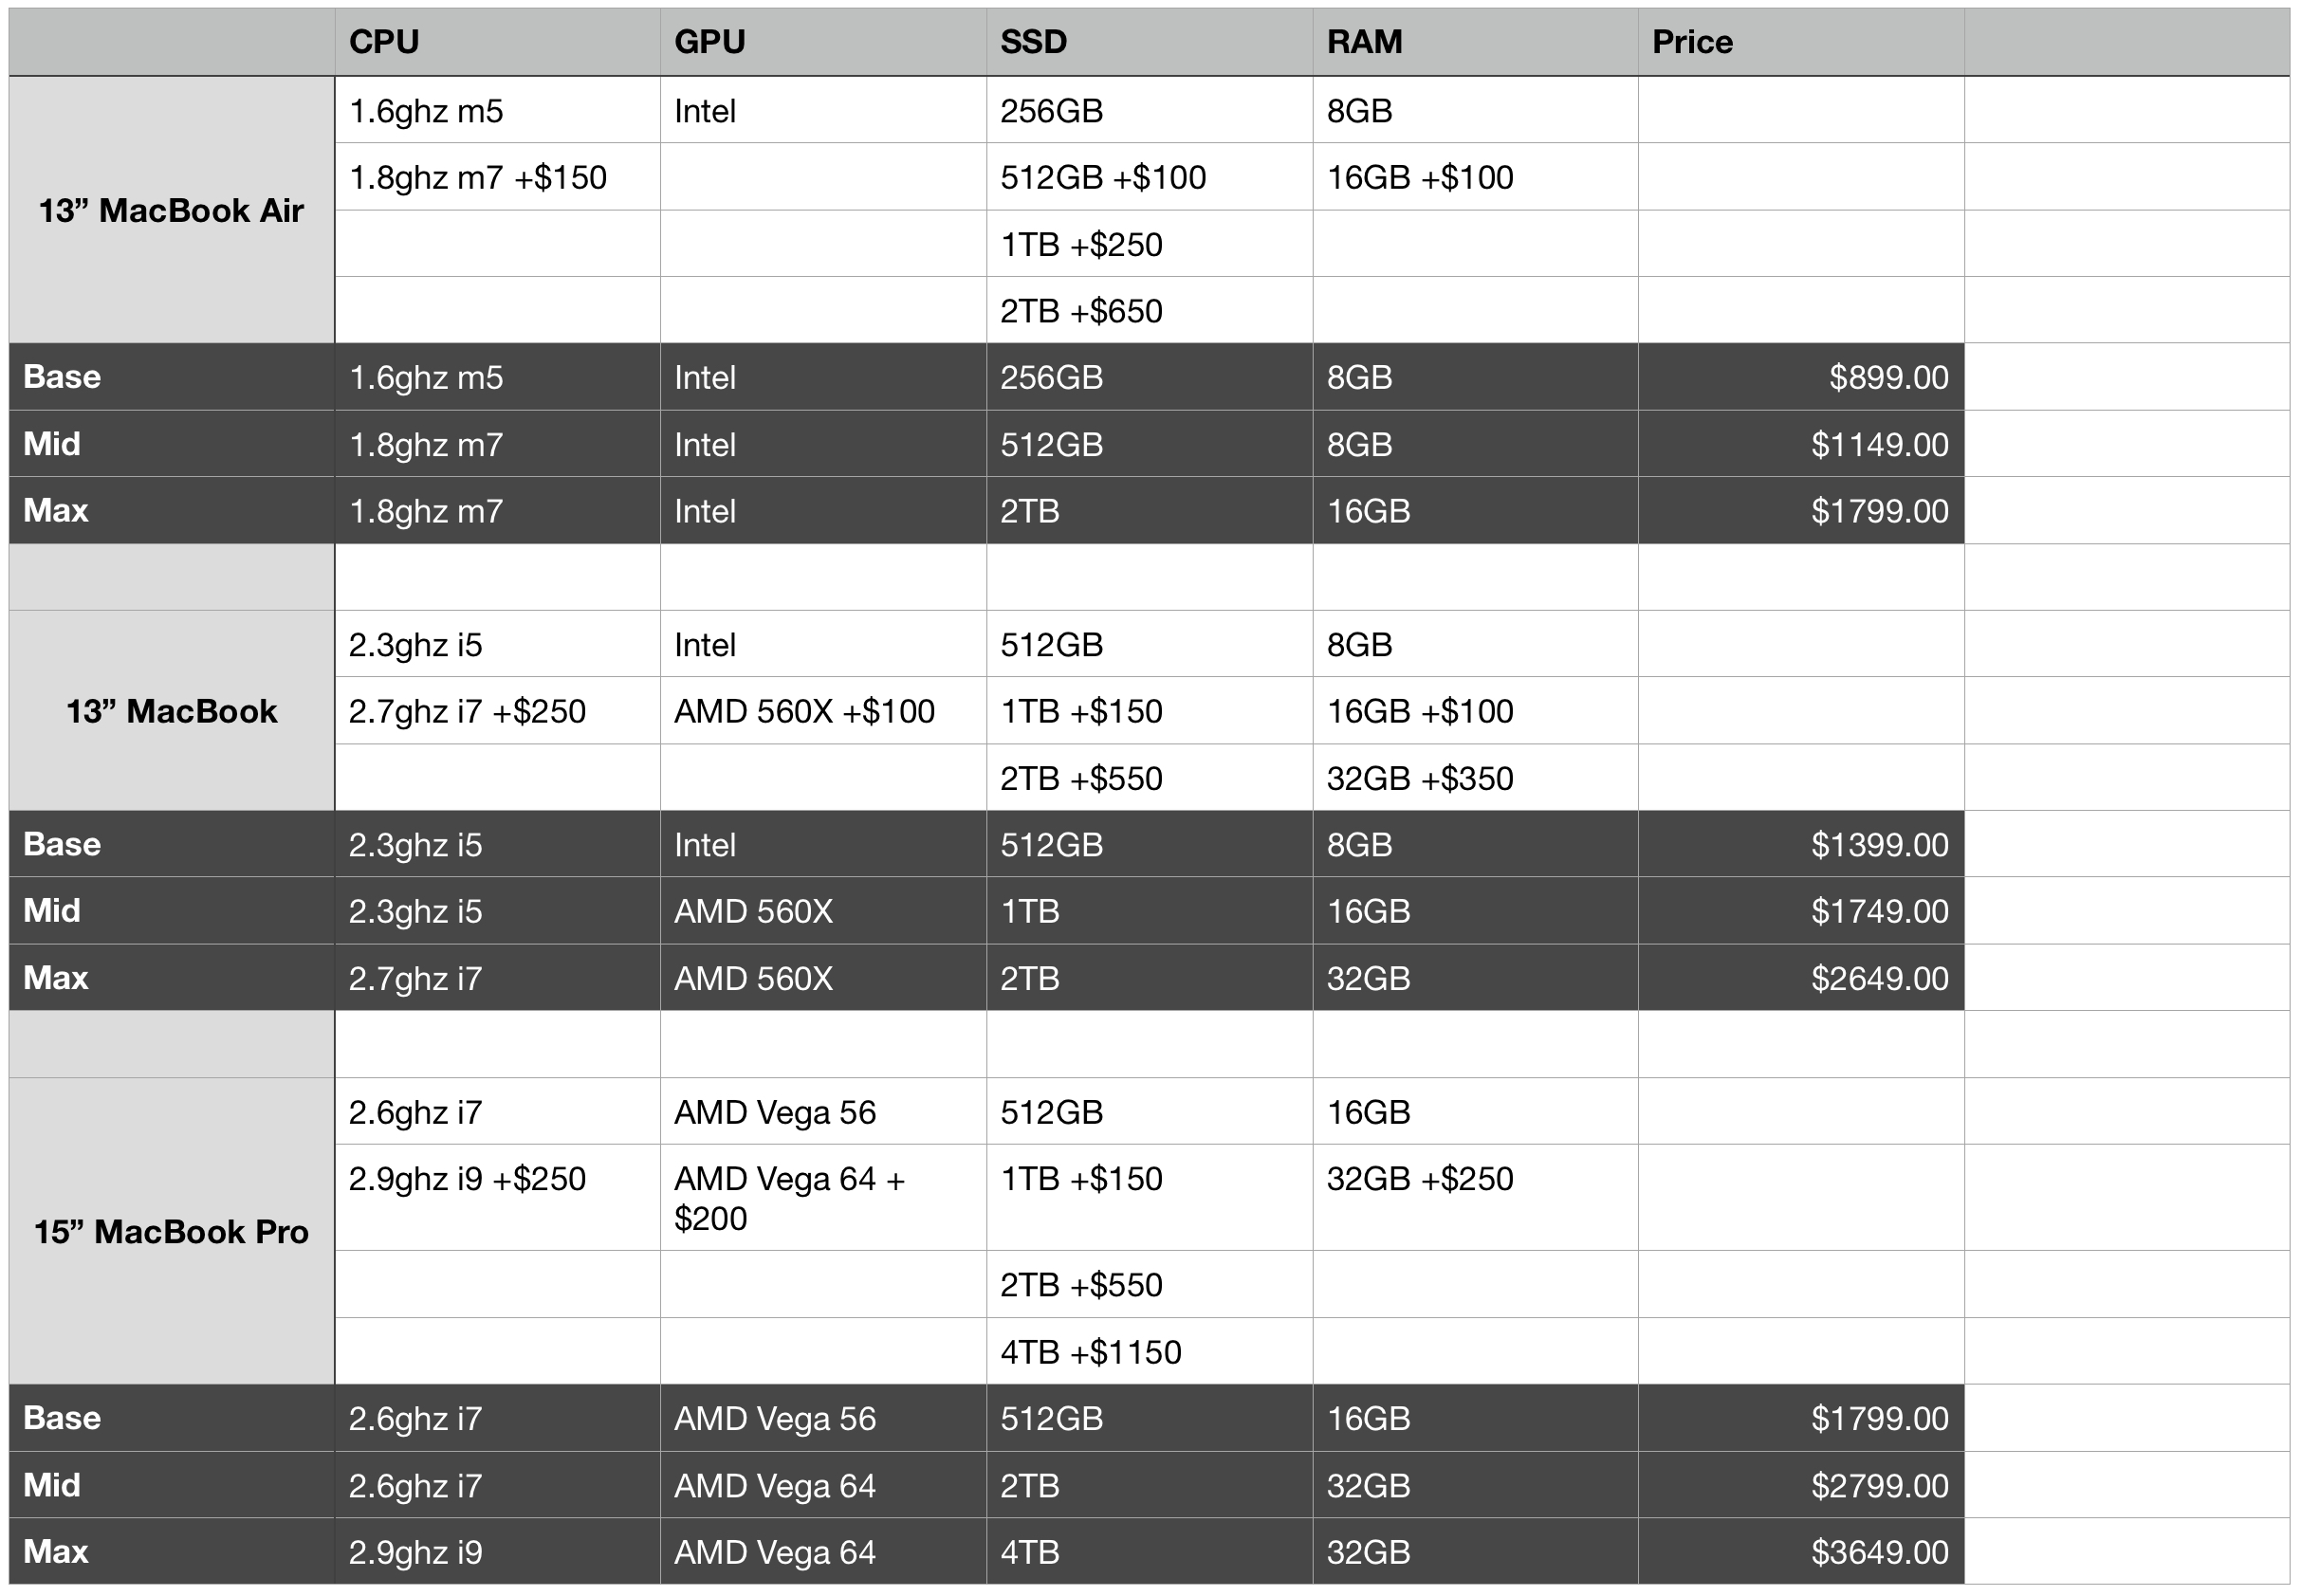
Task: Select the Price column header
Action: (x=1801, y=42)
